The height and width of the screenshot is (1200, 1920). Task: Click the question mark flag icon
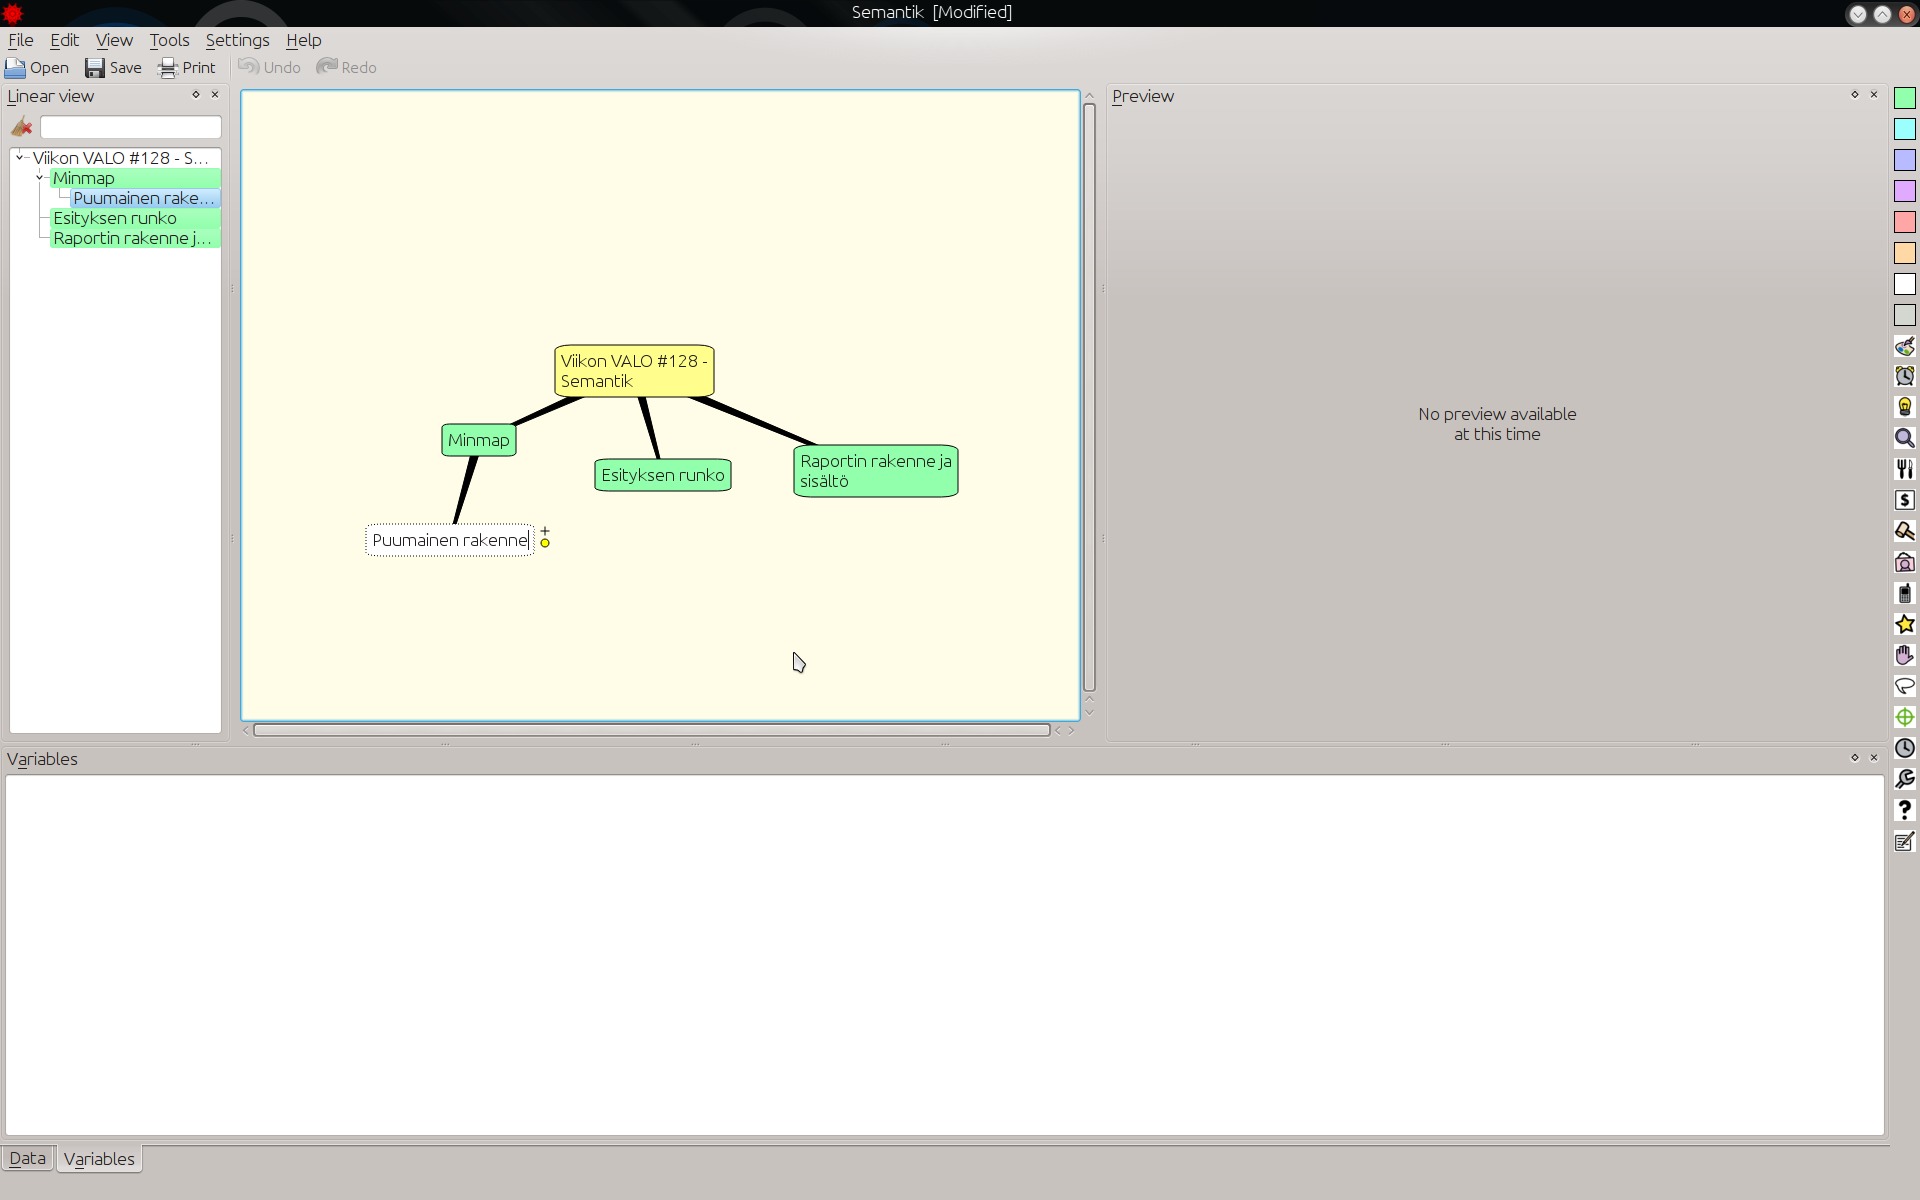[x=1905, y=810]
